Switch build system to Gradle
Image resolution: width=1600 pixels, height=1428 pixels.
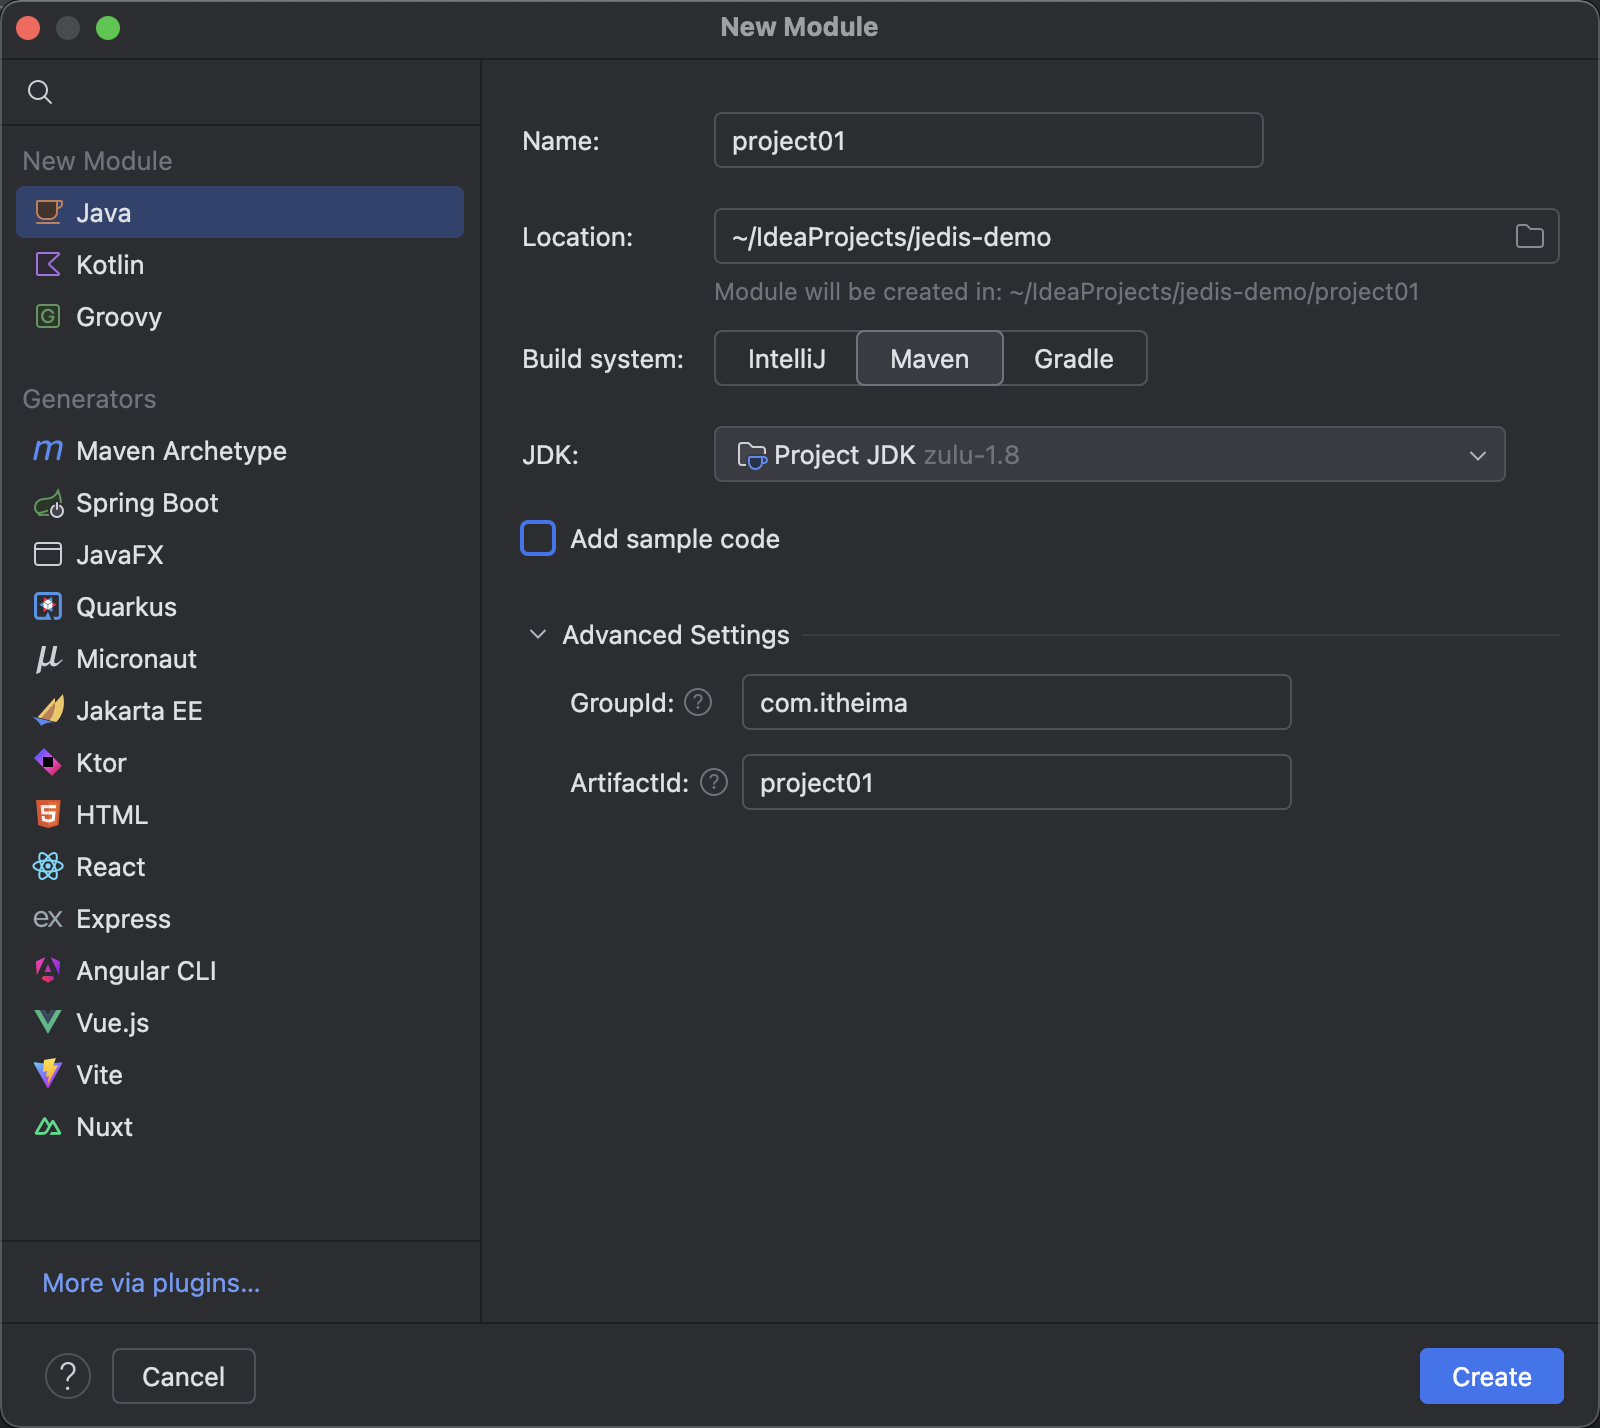pos(1074,358)
